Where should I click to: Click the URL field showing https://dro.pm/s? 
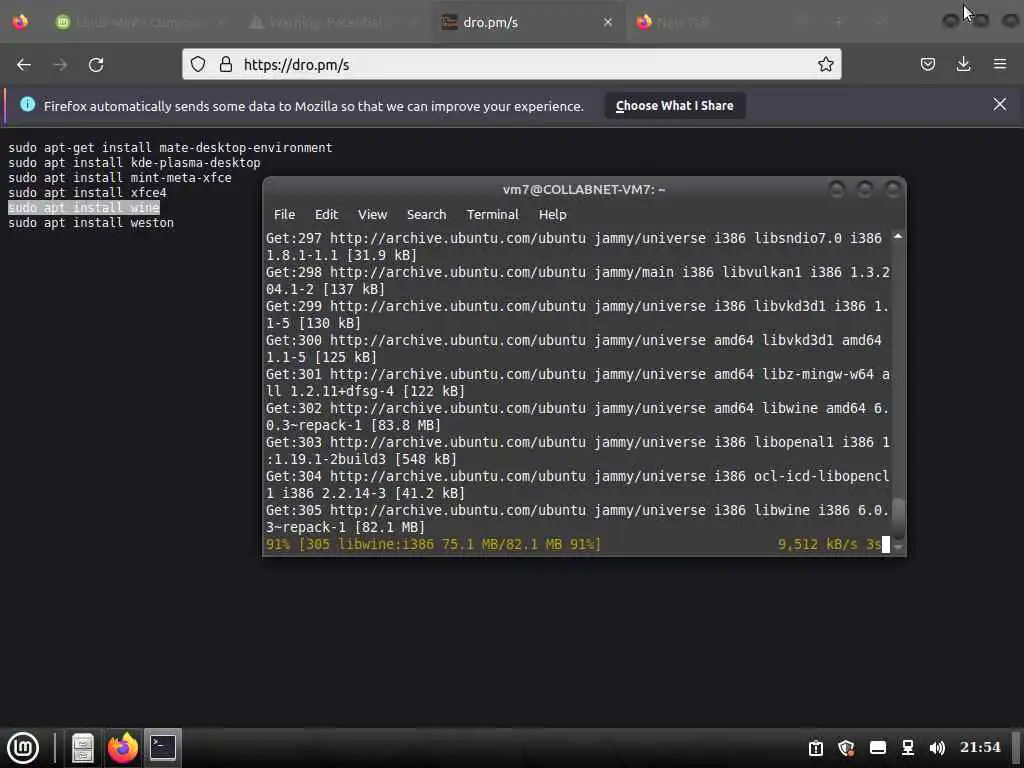511,64
